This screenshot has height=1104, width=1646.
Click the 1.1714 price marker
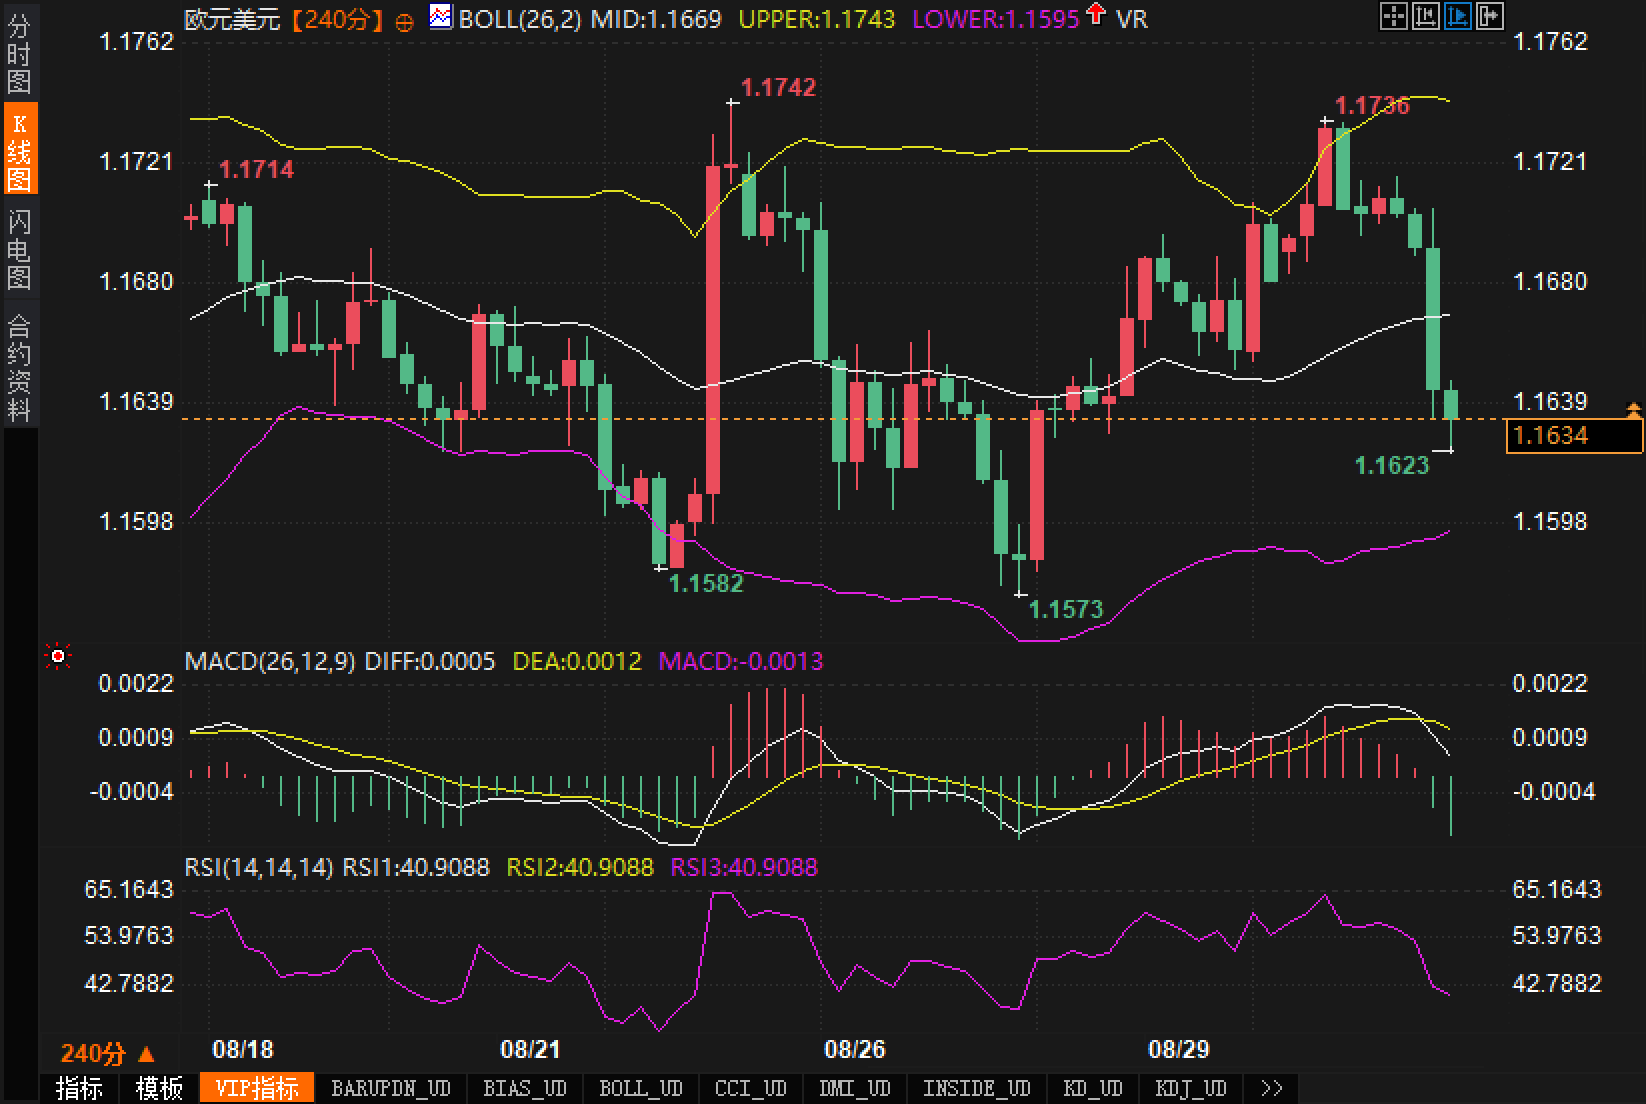click(x=256, y=169)
